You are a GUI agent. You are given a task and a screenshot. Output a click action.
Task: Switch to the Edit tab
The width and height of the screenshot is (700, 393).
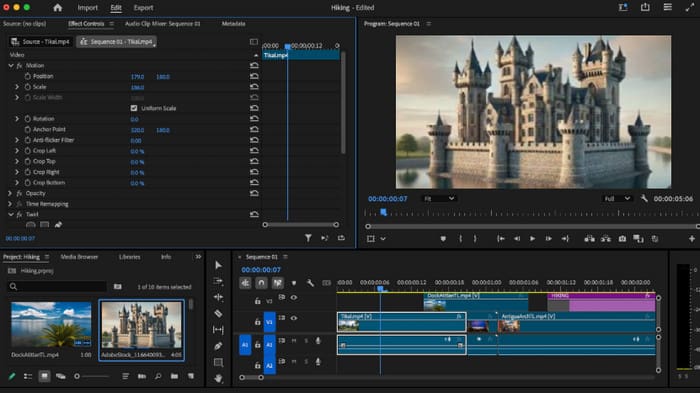click(x=116, y=8)
